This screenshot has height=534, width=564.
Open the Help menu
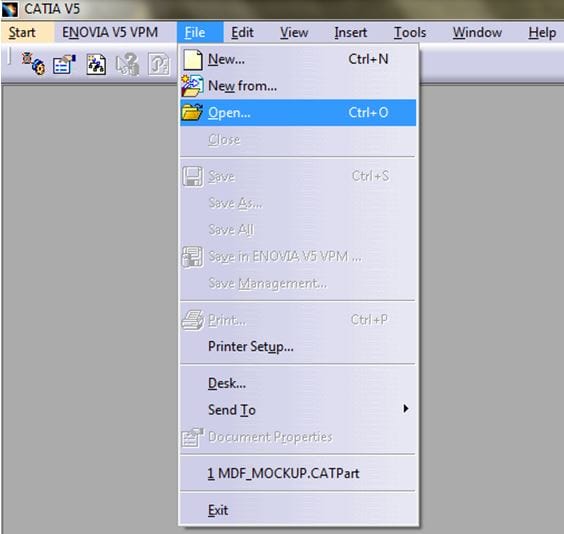click(542, 33)
